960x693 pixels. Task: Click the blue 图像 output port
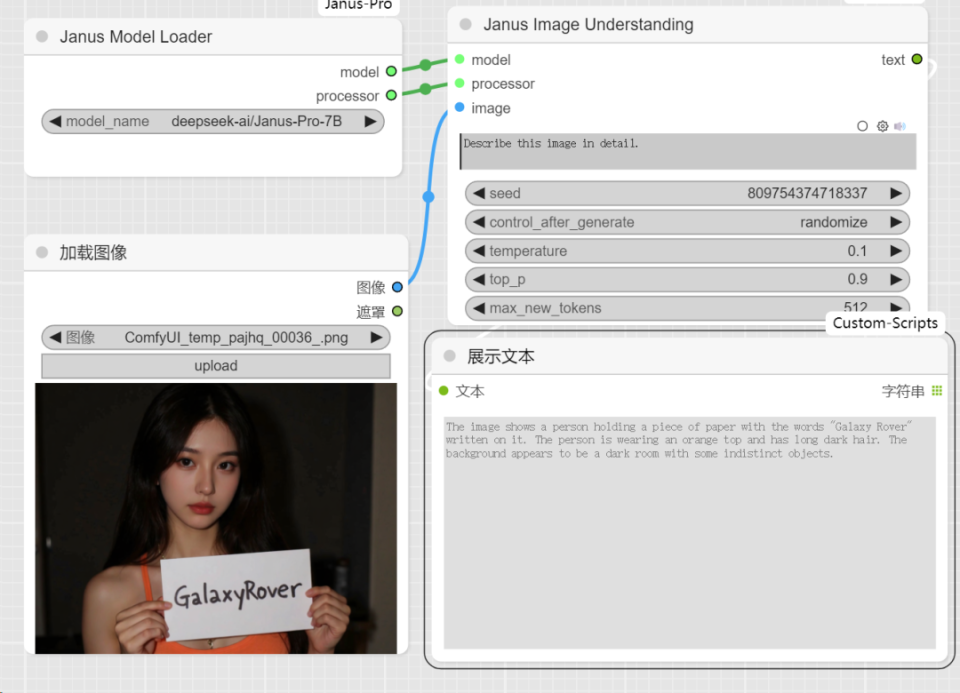click(397, 287)
